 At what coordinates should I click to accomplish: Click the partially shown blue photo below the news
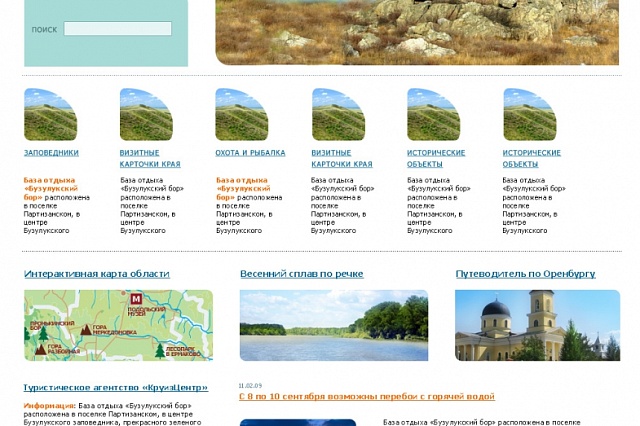point(298,422)
